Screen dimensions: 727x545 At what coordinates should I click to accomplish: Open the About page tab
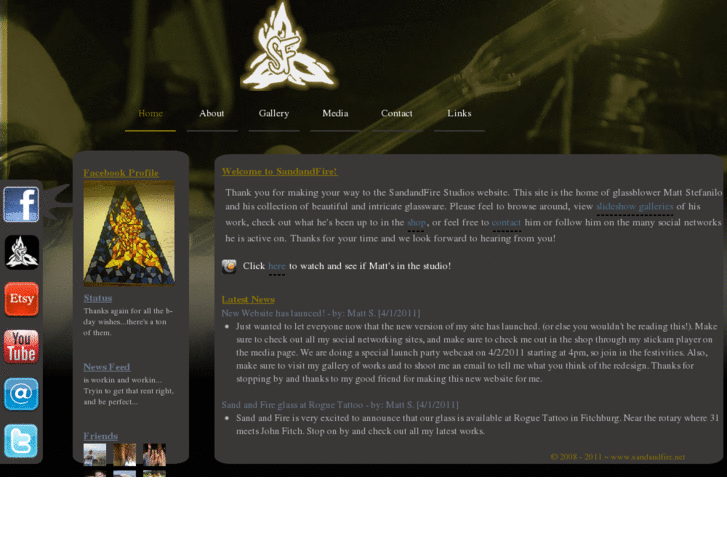coord(212,114)
